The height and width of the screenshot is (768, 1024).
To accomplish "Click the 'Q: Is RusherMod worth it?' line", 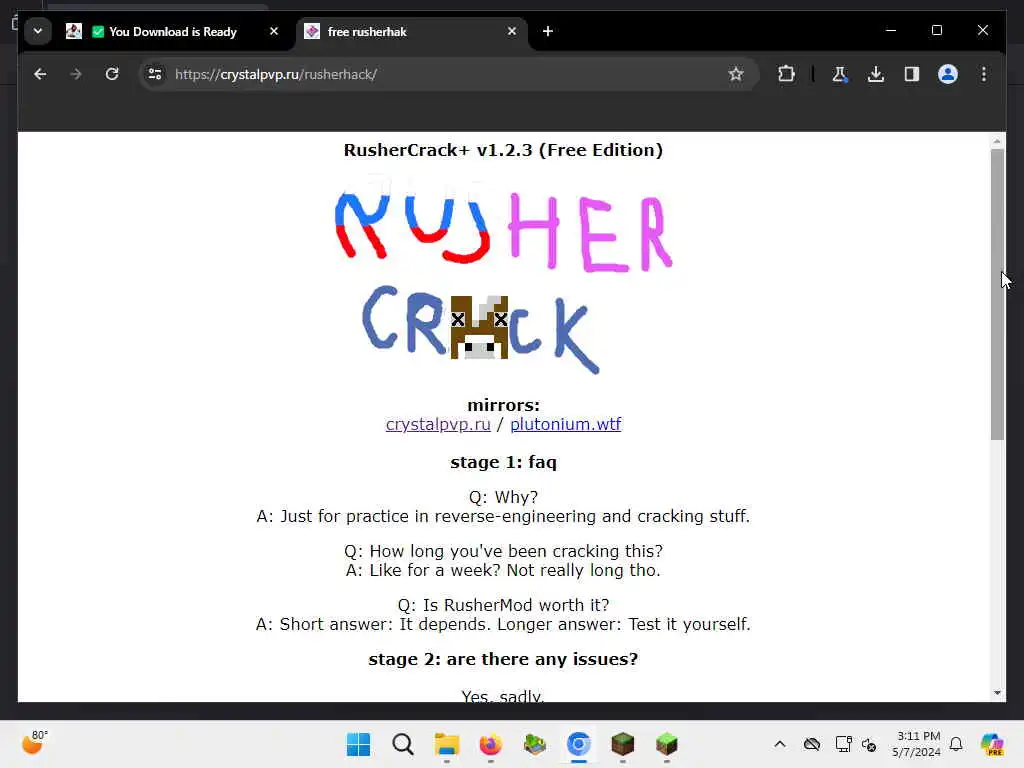I will pyautogui.click(x=504, y=605).
